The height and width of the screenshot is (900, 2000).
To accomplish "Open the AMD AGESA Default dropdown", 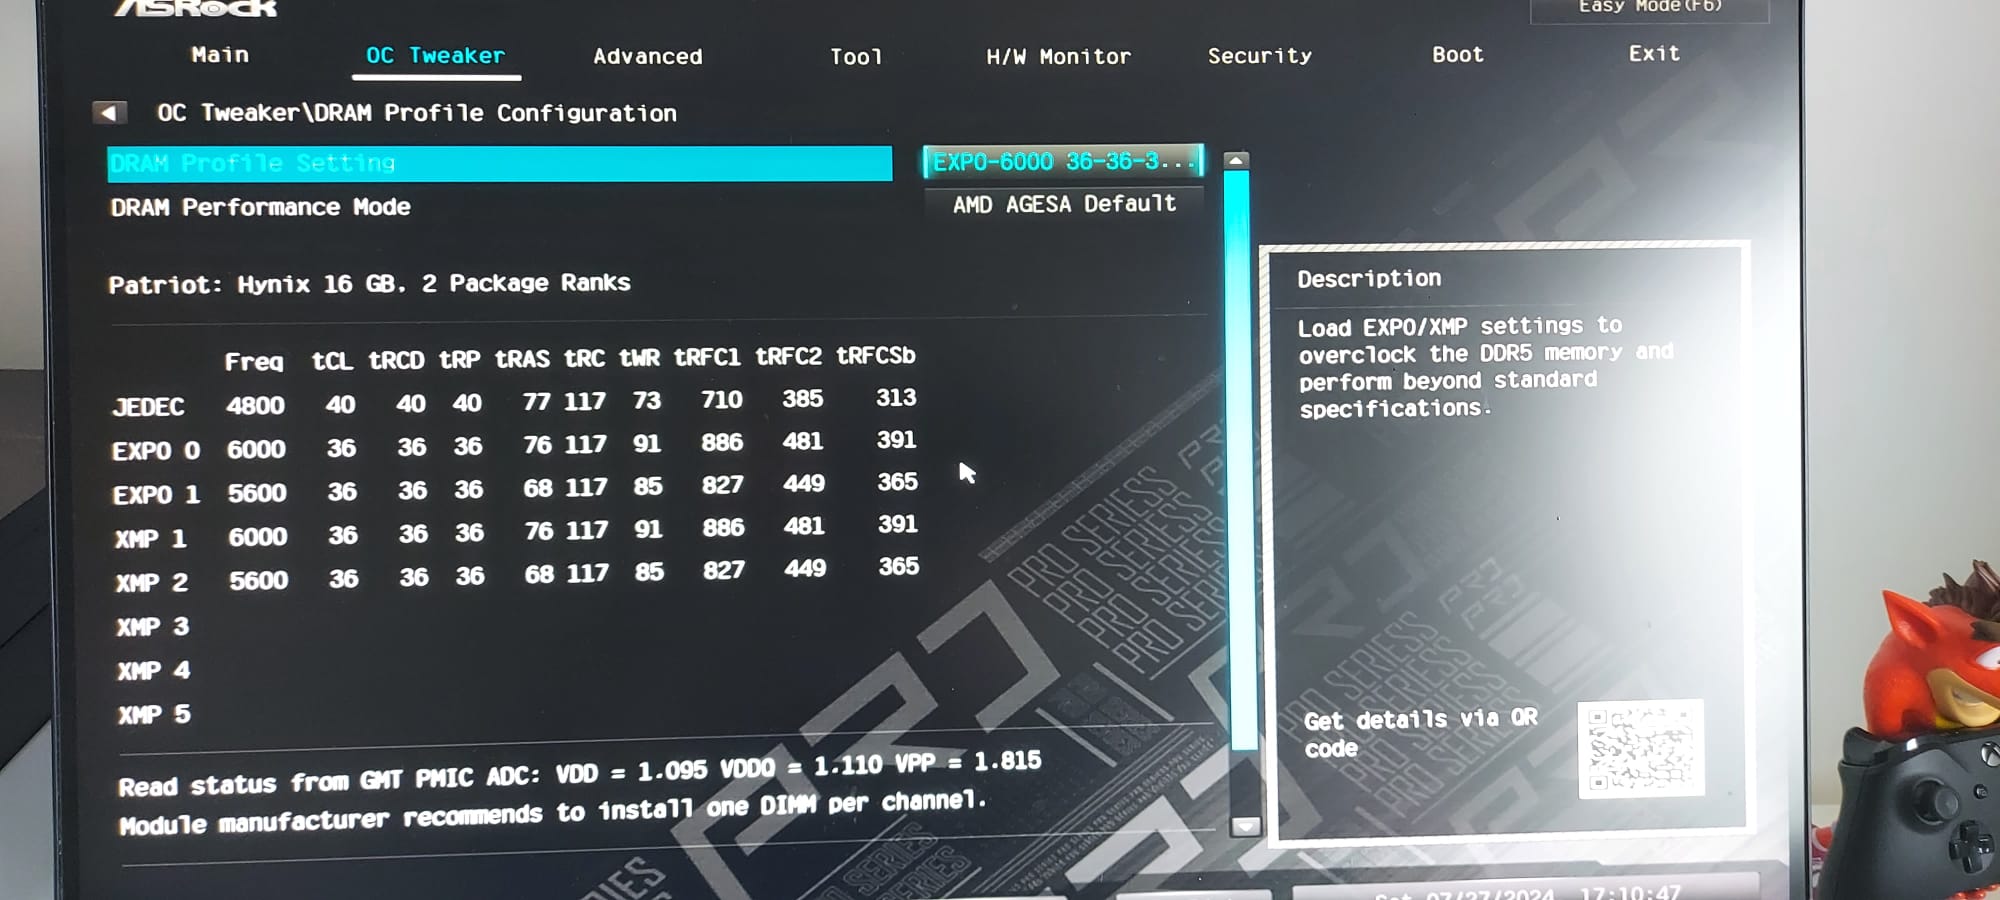I will (x=1064, y=204).
